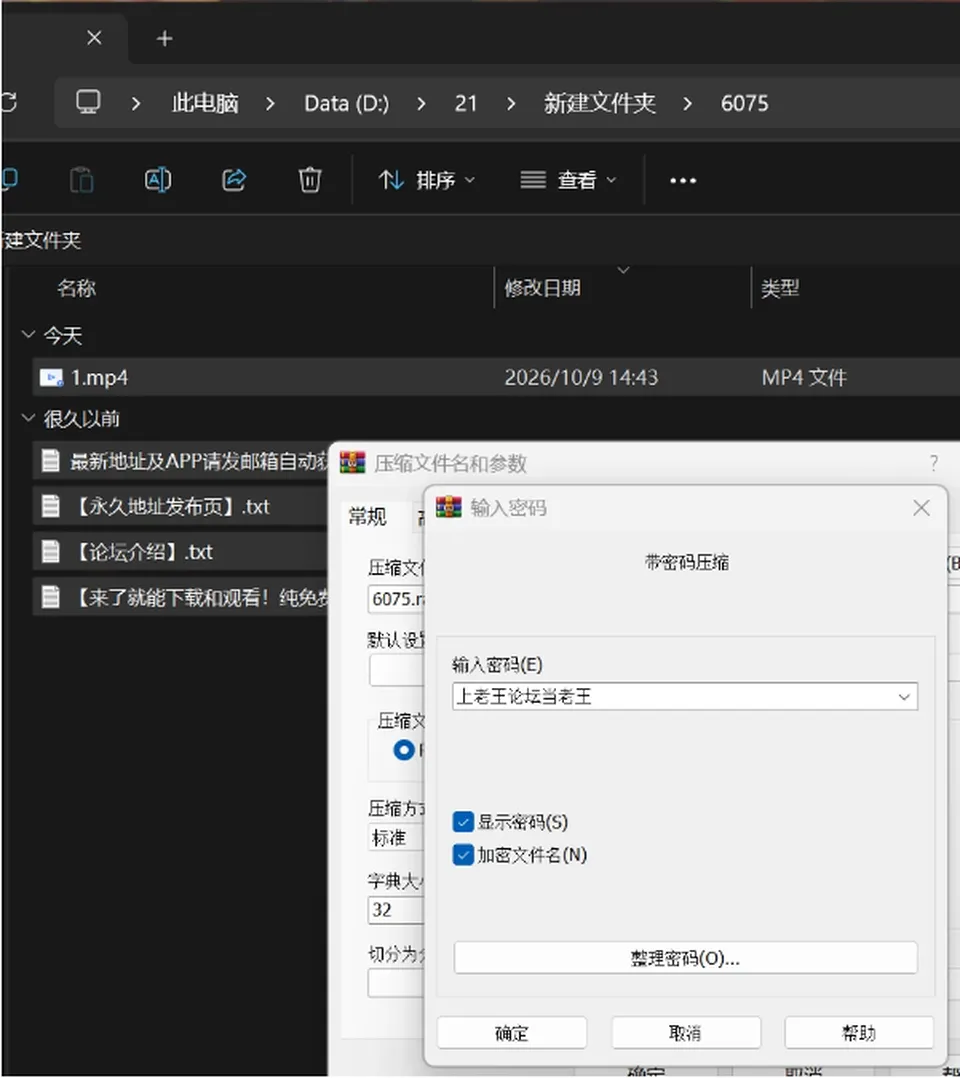This screenshot has height=1078, width=960.
Task: Switch to the 常规 tab
Action: (367, 516)
